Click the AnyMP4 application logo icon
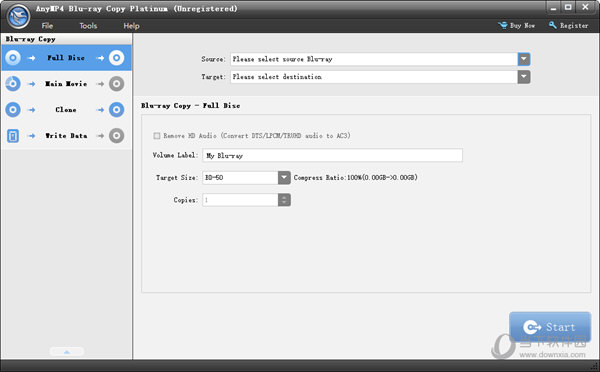Image resolution: width=600 pixels, height=372 pixels. coord(18,16)
